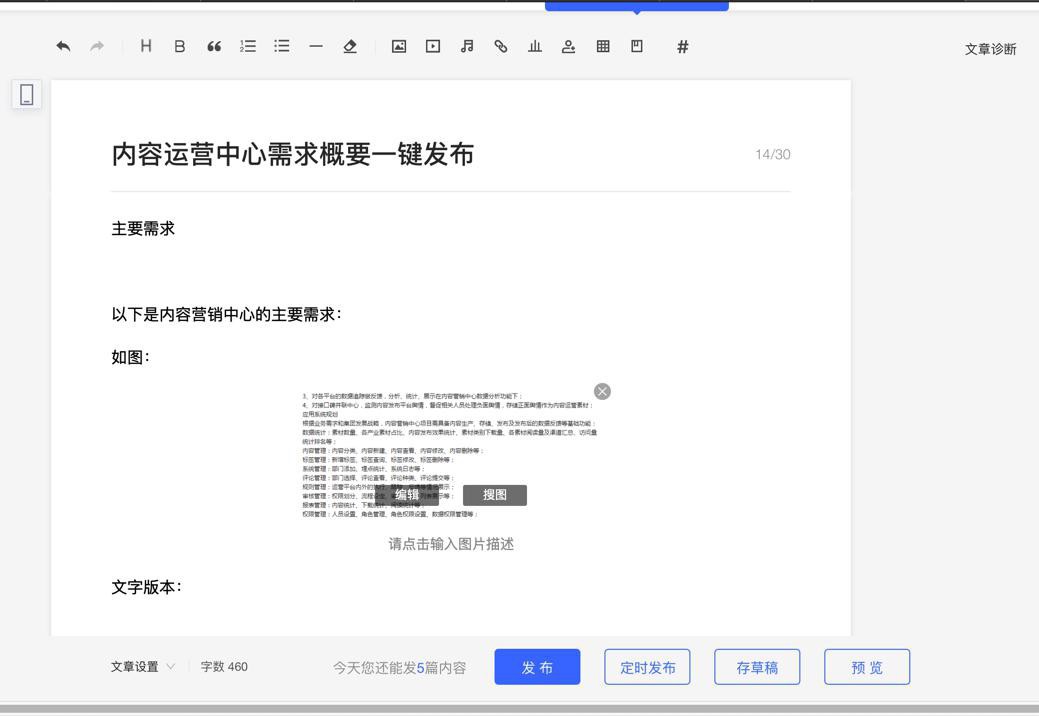
Task: Click the 主要需求 heading text
Action: (x=143, y=229)
